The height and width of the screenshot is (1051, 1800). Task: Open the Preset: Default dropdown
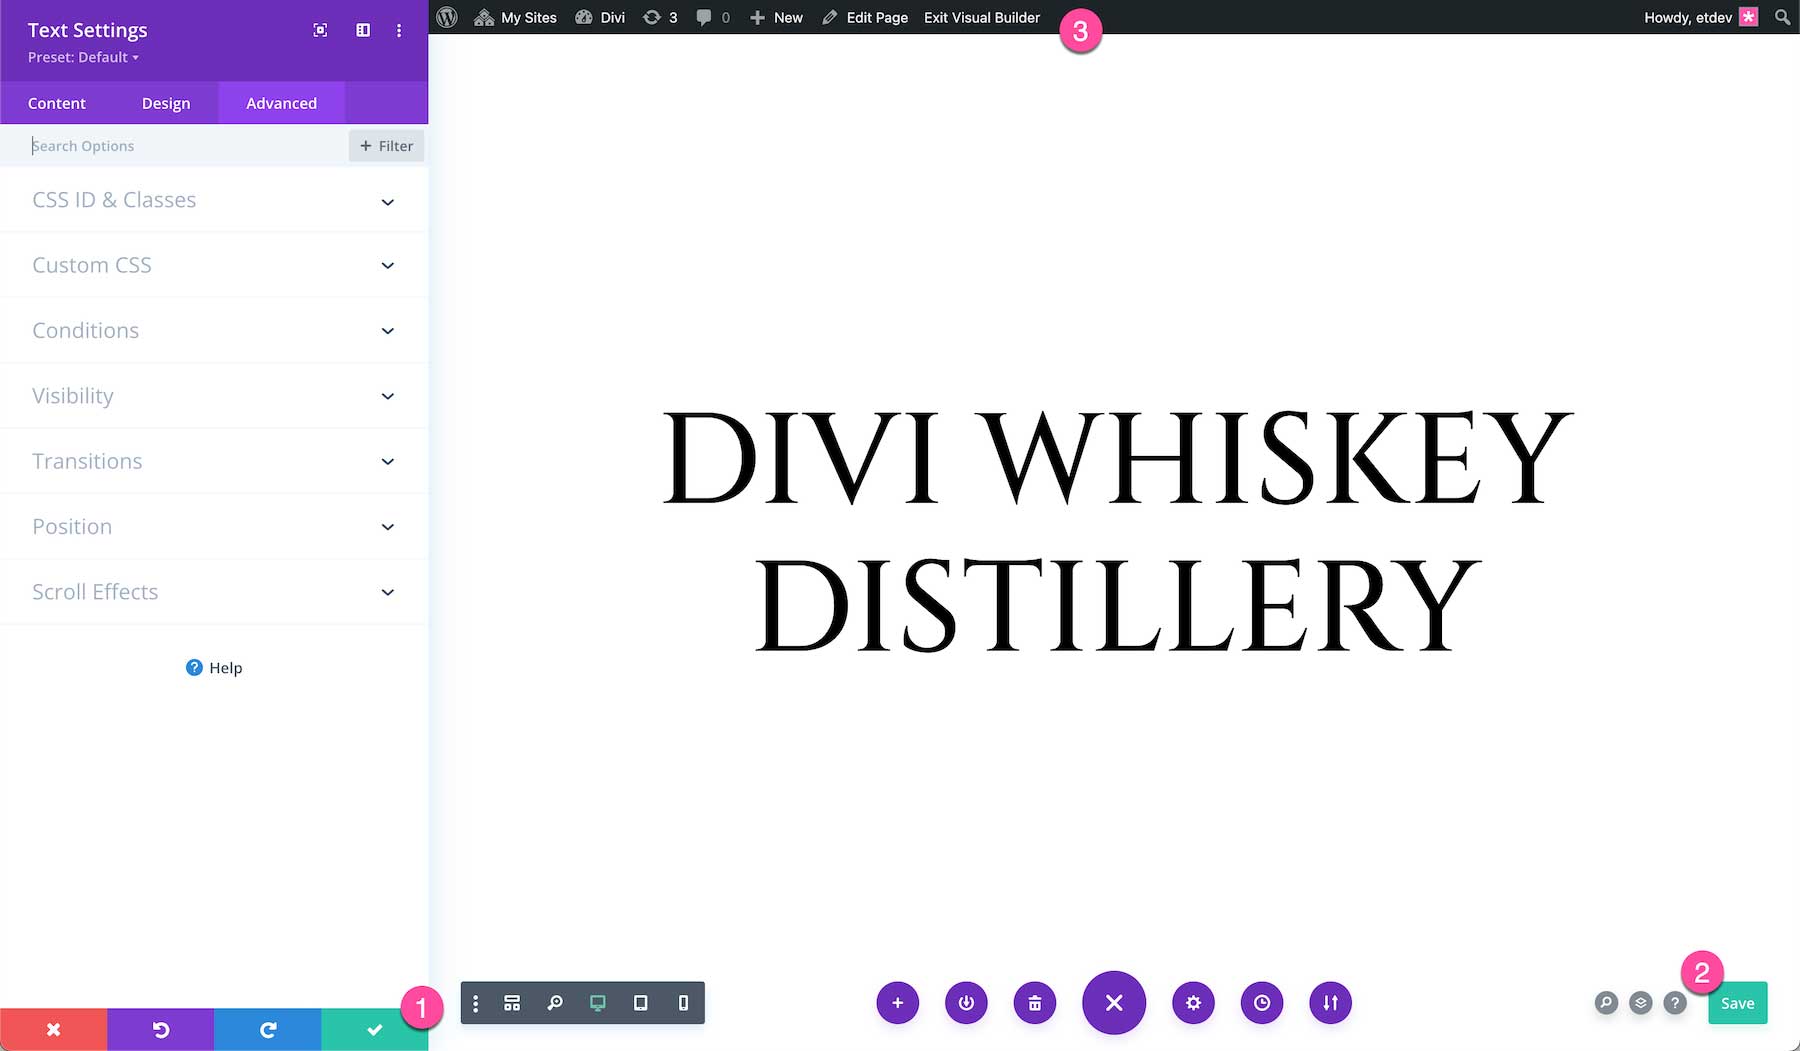coord(83,57)
